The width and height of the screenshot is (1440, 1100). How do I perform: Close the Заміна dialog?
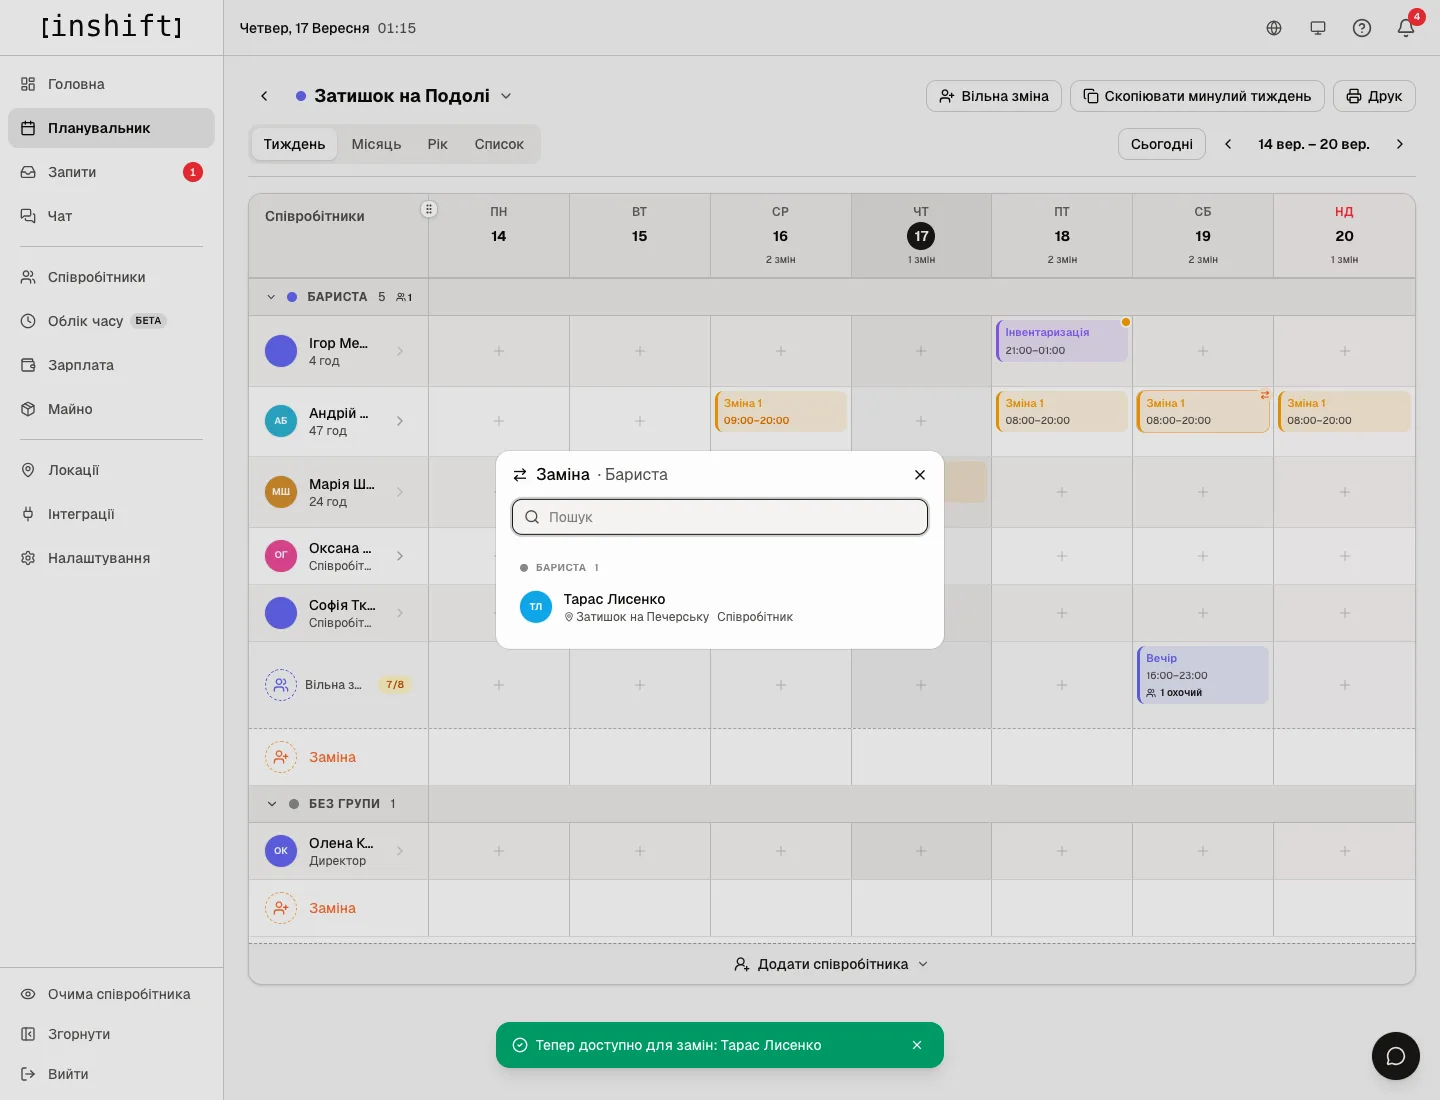click(920, 475)
